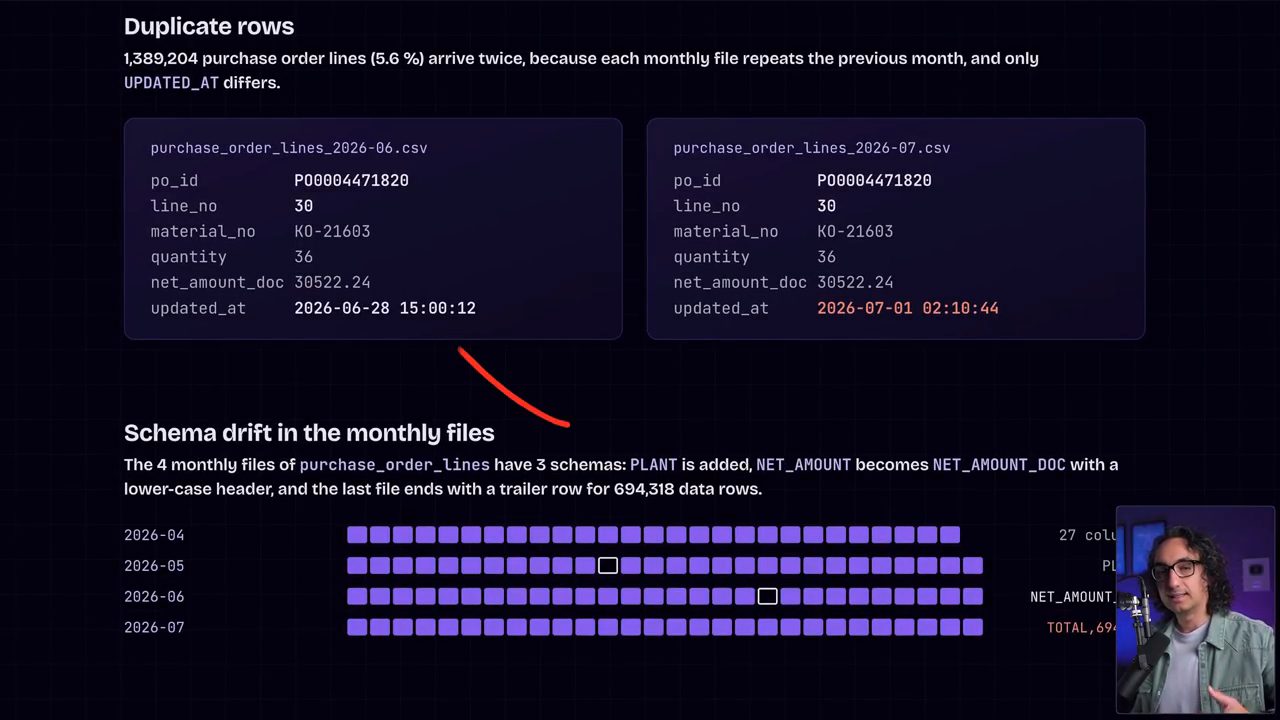Image resolution: width=1280 pixels, height=720 pixels.
Task: Click the orange timestamp 2026-07-01 02:10:44
Action: [908, 308]
